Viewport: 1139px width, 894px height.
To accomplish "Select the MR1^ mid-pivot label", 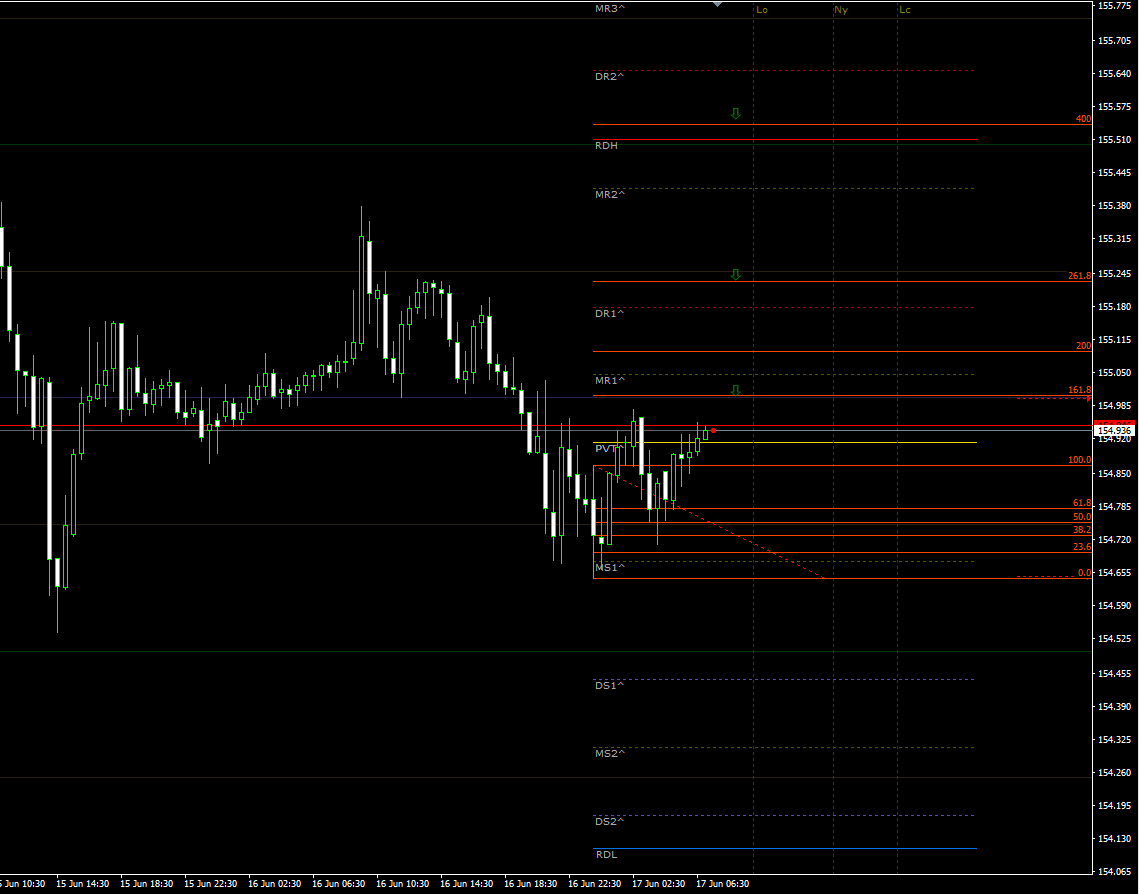I will click(x=609, y=381).
